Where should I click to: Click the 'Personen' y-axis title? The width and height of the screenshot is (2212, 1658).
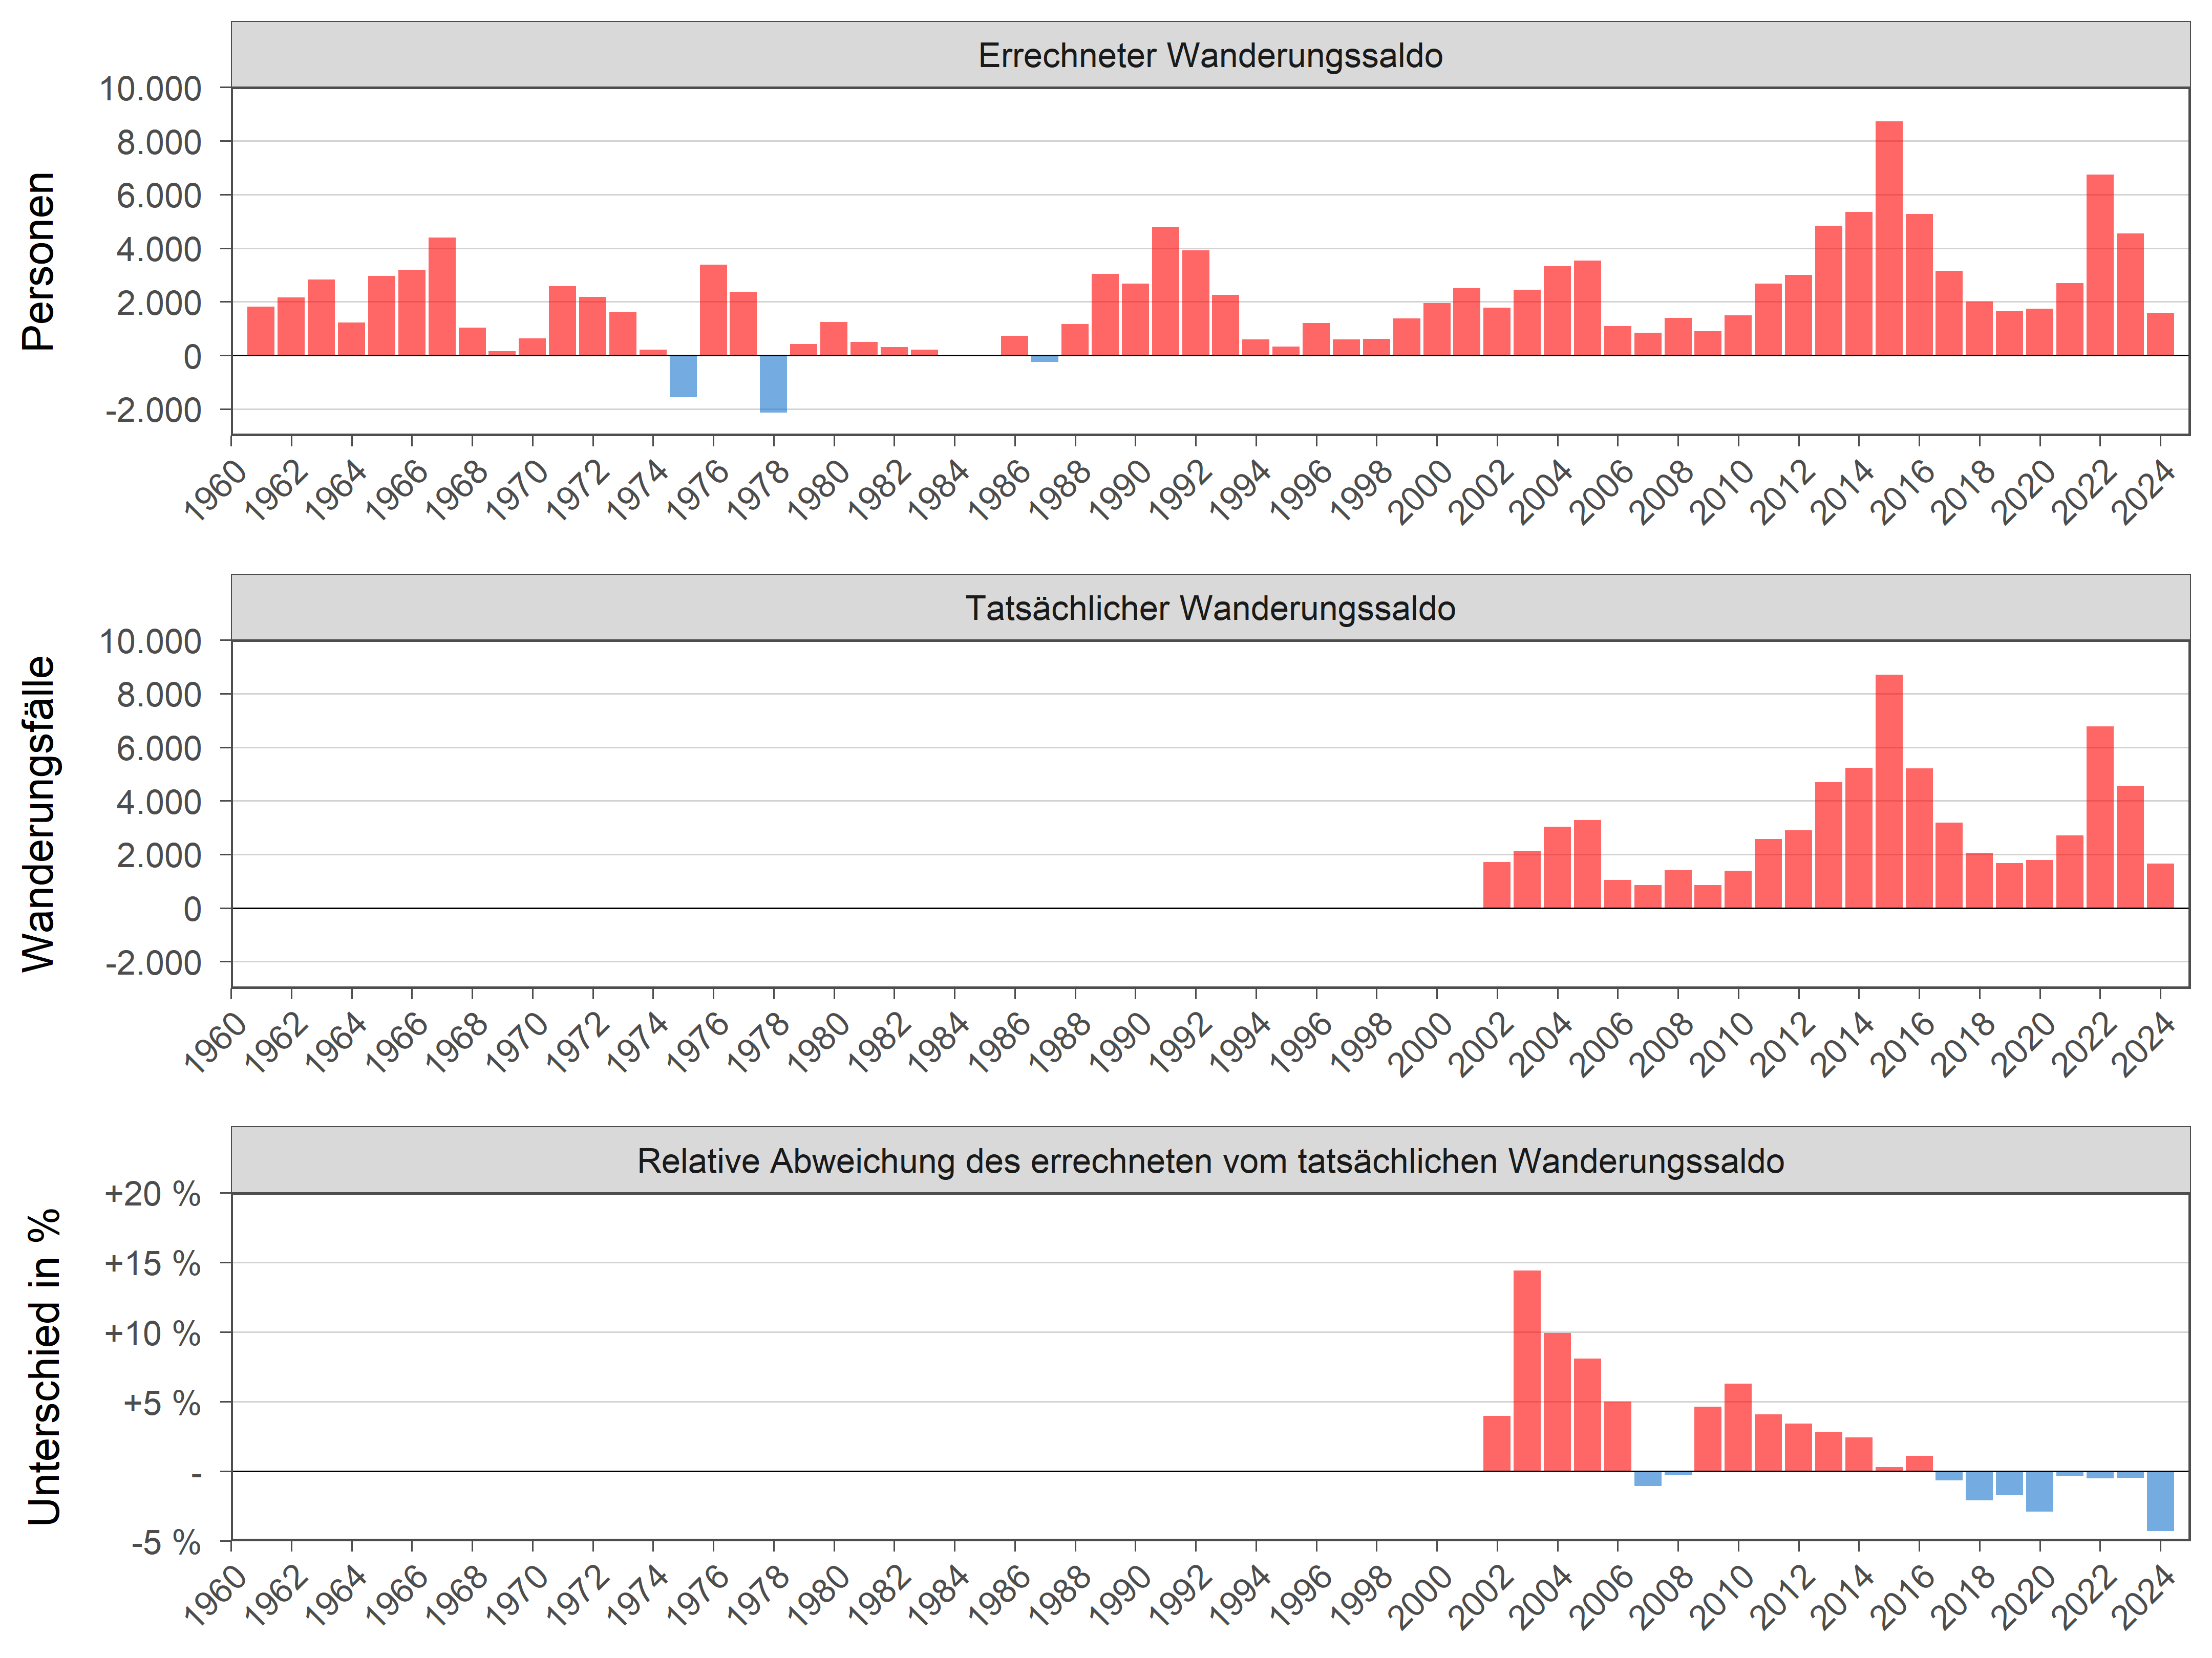[38, 261]
